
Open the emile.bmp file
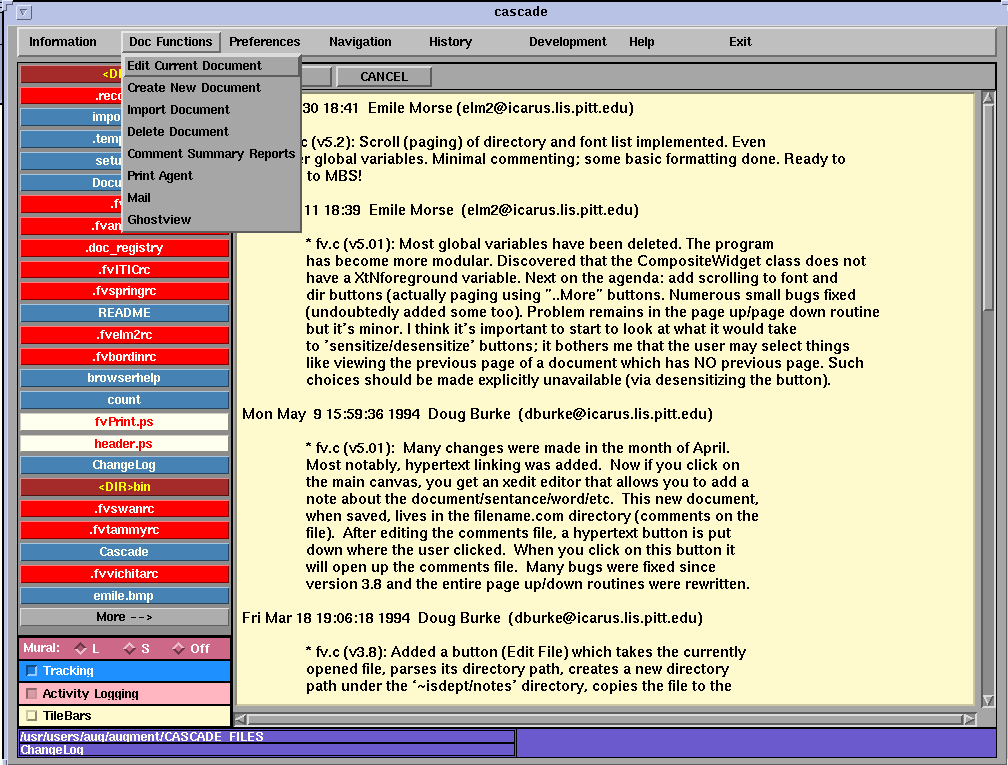tap(124, 596)
